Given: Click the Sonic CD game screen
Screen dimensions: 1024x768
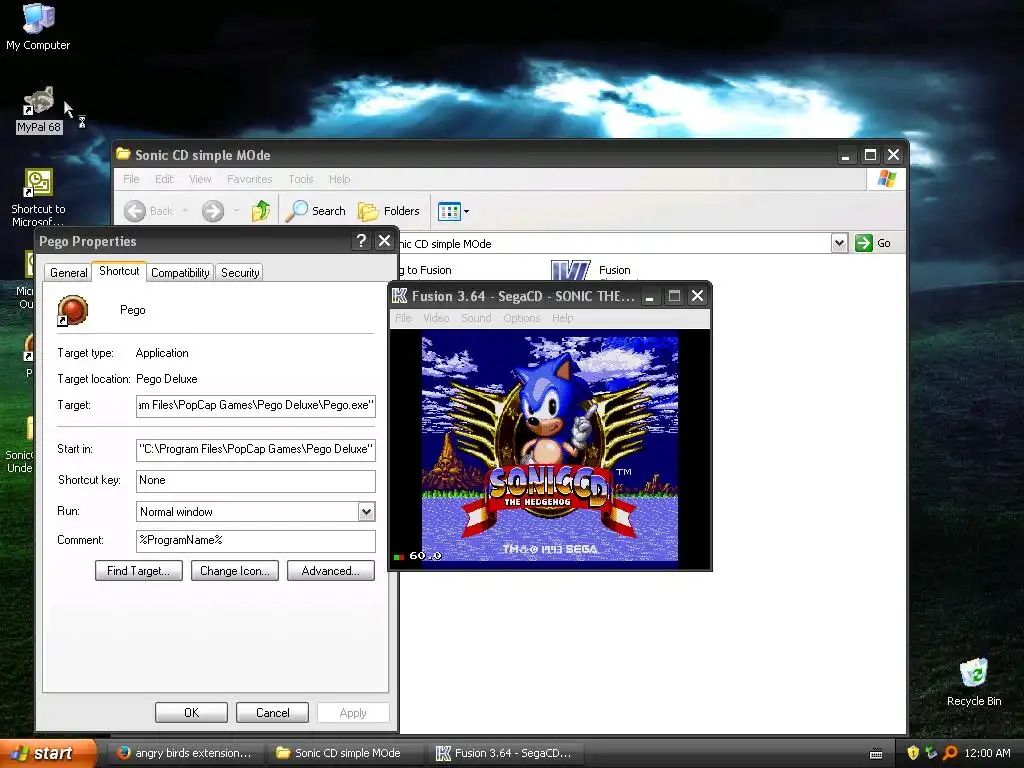Looking at the screenshot, I should click(550, 449).
